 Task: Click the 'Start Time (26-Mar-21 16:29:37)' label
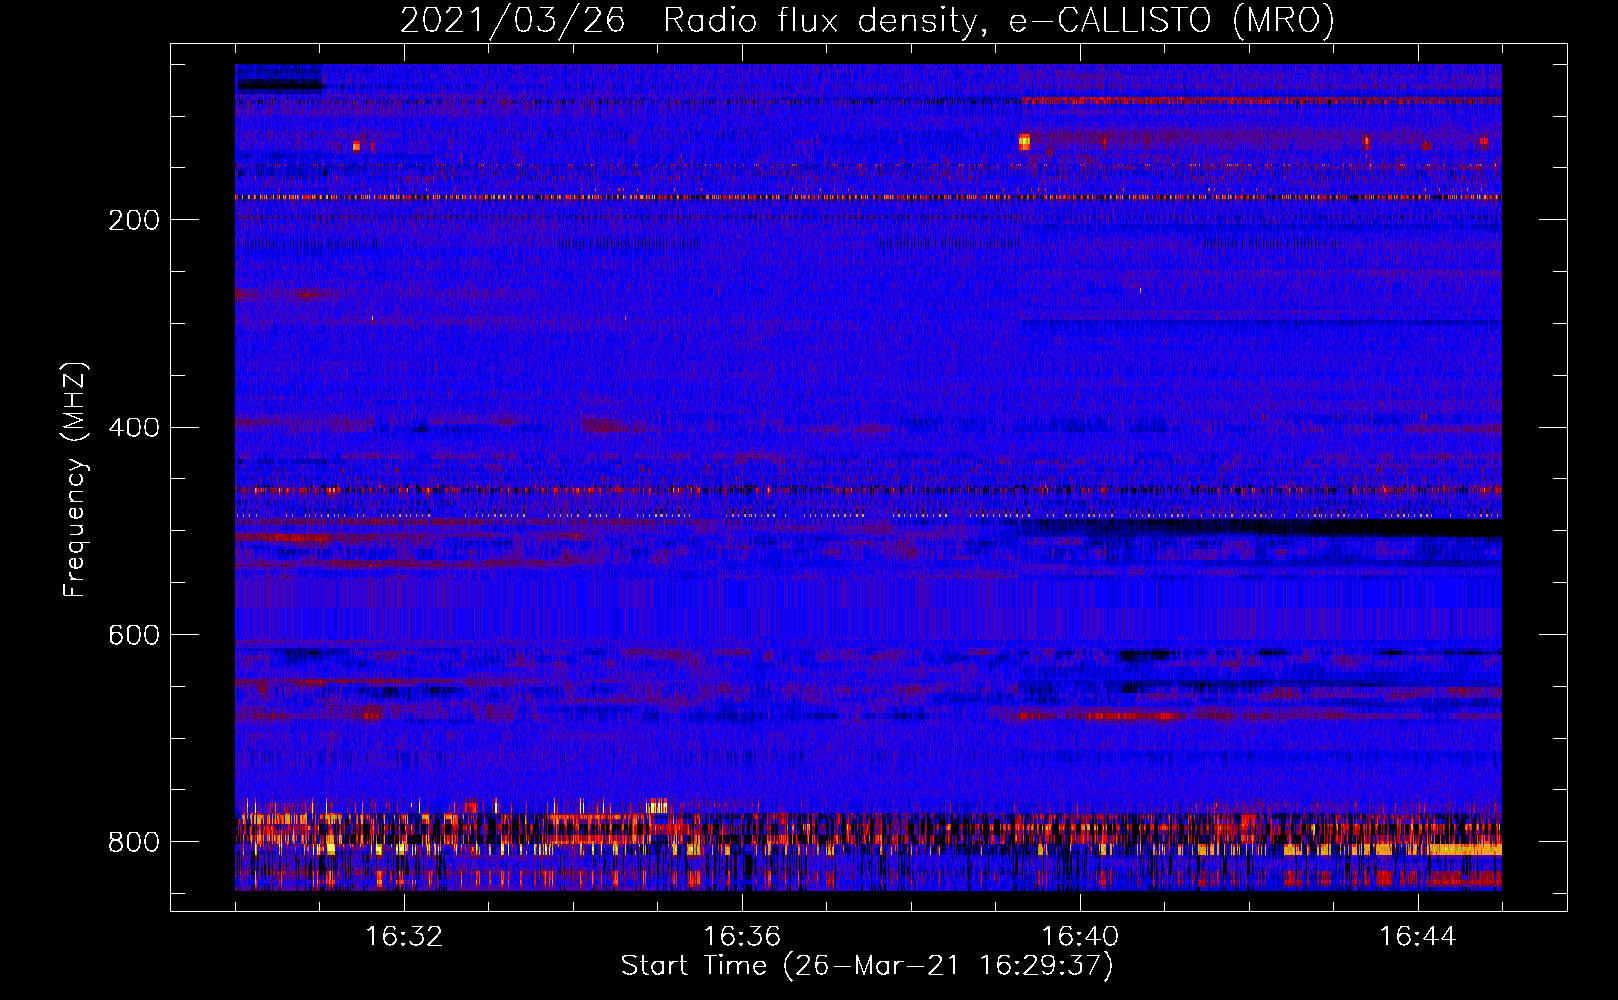pyautogui.click(x=867, y=966)
